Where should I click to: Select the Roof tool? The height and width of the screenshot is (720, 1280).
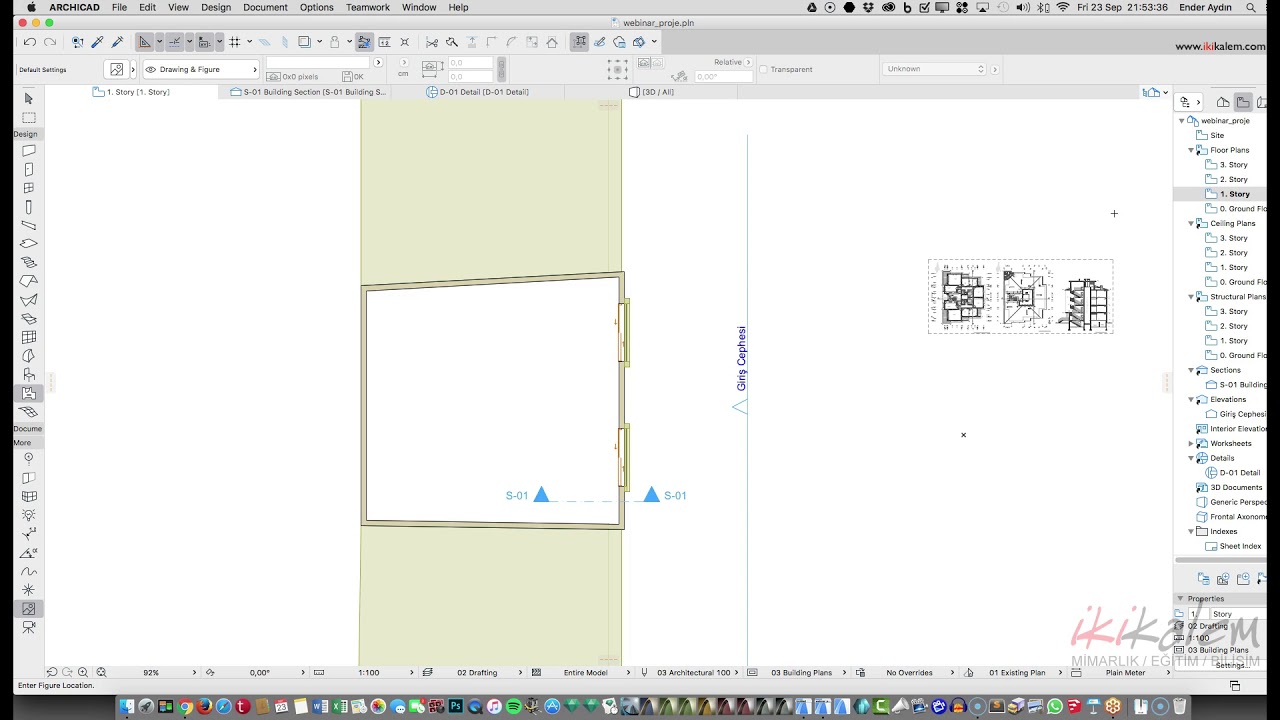28,281
